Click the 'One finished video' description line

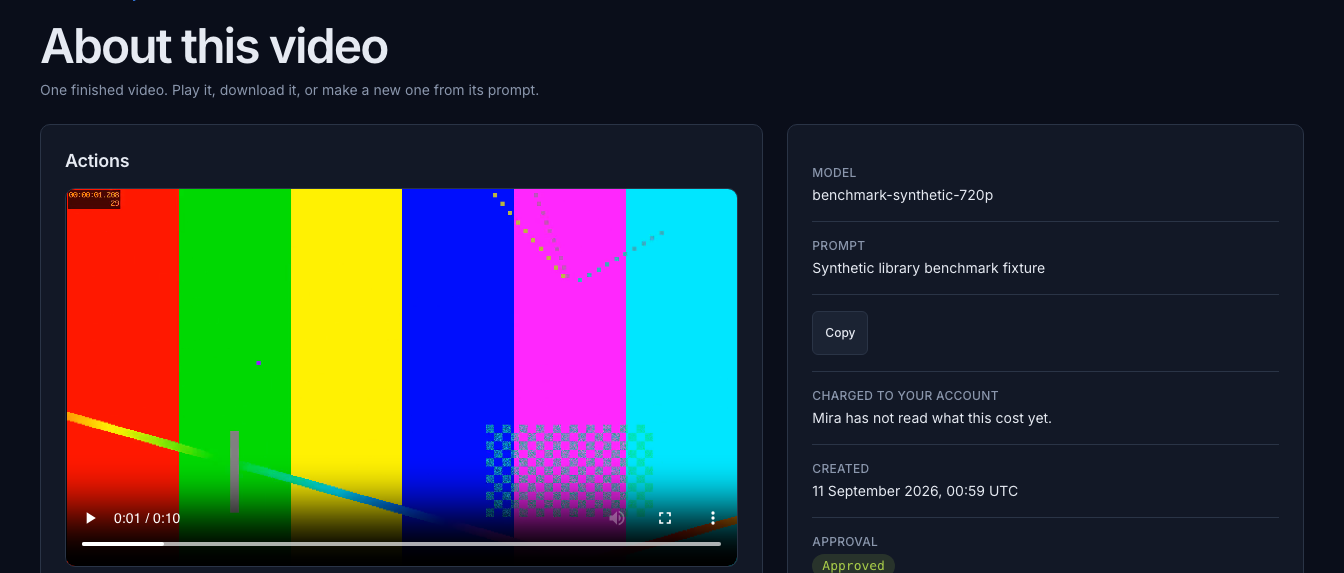point(289,90)
